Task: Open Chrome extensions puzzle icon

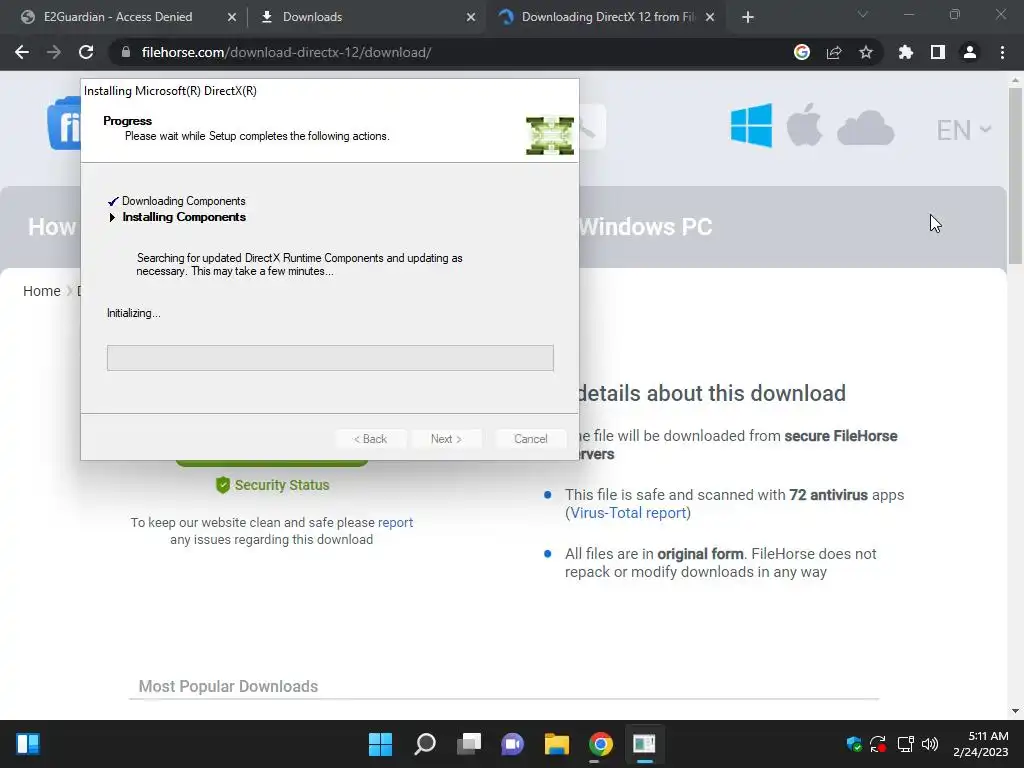Action: (906, 52)
